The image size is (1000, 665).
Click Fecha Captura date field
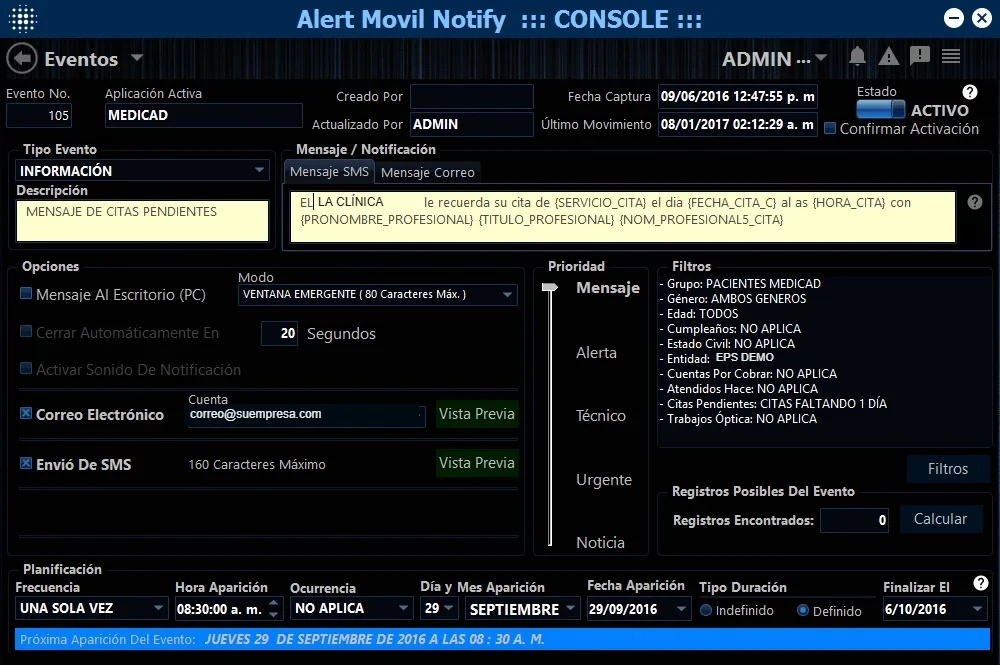[737, 96]
